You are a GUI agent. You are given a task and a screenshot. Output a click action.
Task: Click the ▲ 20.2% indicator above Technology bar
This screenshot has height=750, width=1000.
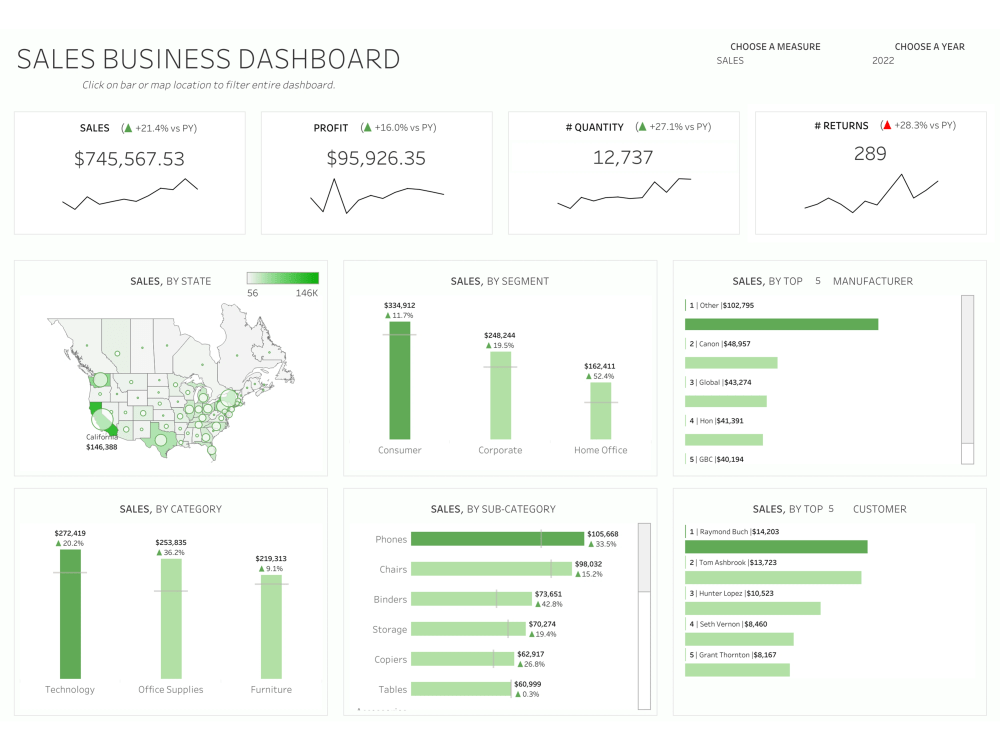click(x=57, y=543)
